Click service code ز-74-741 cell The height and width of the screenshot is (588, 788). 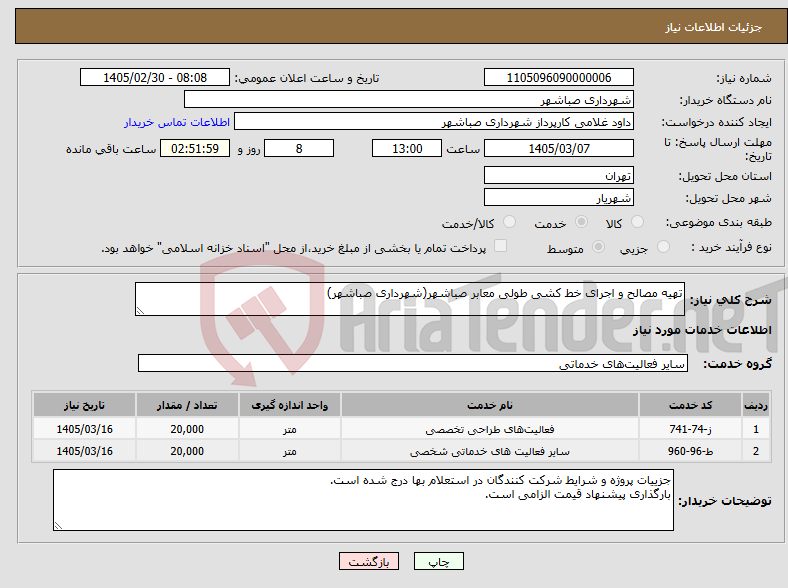[x=691, y=429]
